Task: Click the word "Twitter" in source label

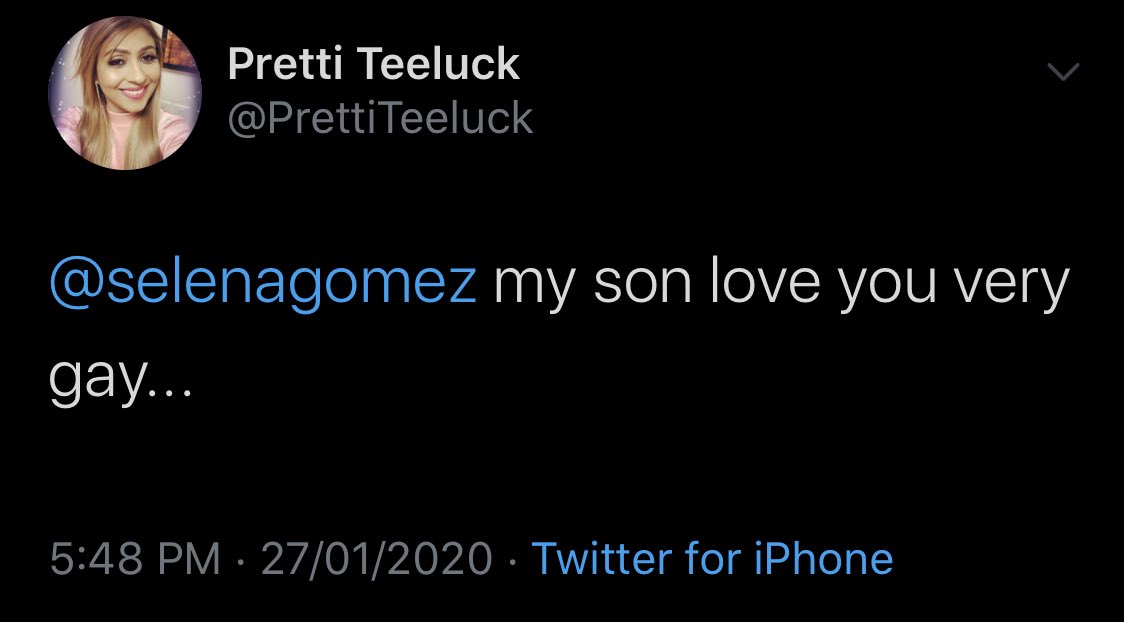Action: click(595, 558)
